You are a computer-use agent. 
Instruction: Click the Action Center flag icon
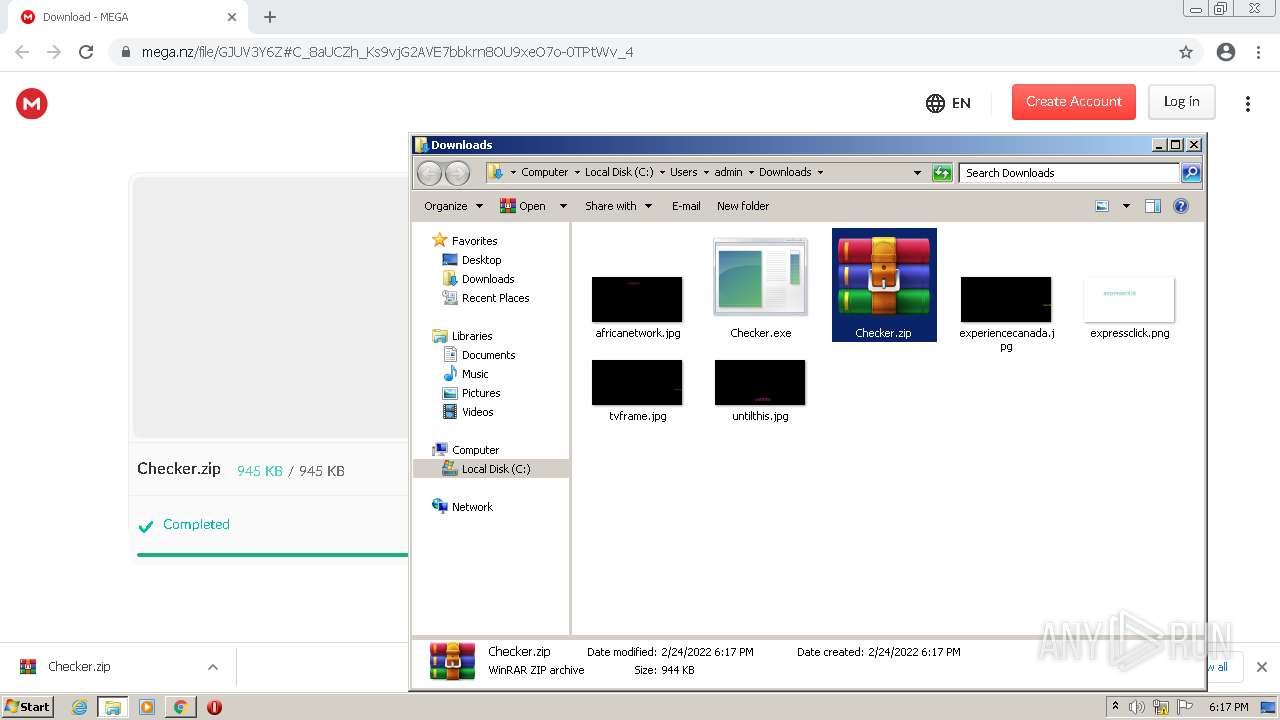click(1185, 707)
